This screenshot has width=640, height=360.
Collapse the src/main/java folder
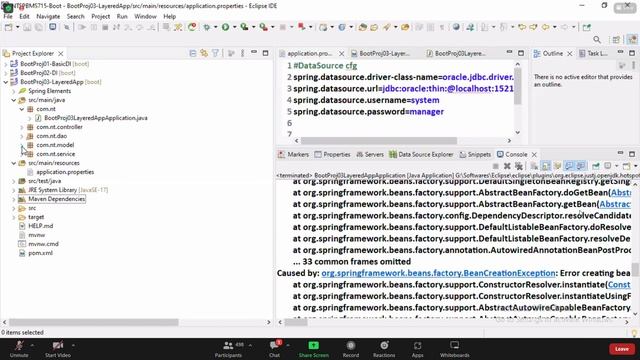point(14,100)
